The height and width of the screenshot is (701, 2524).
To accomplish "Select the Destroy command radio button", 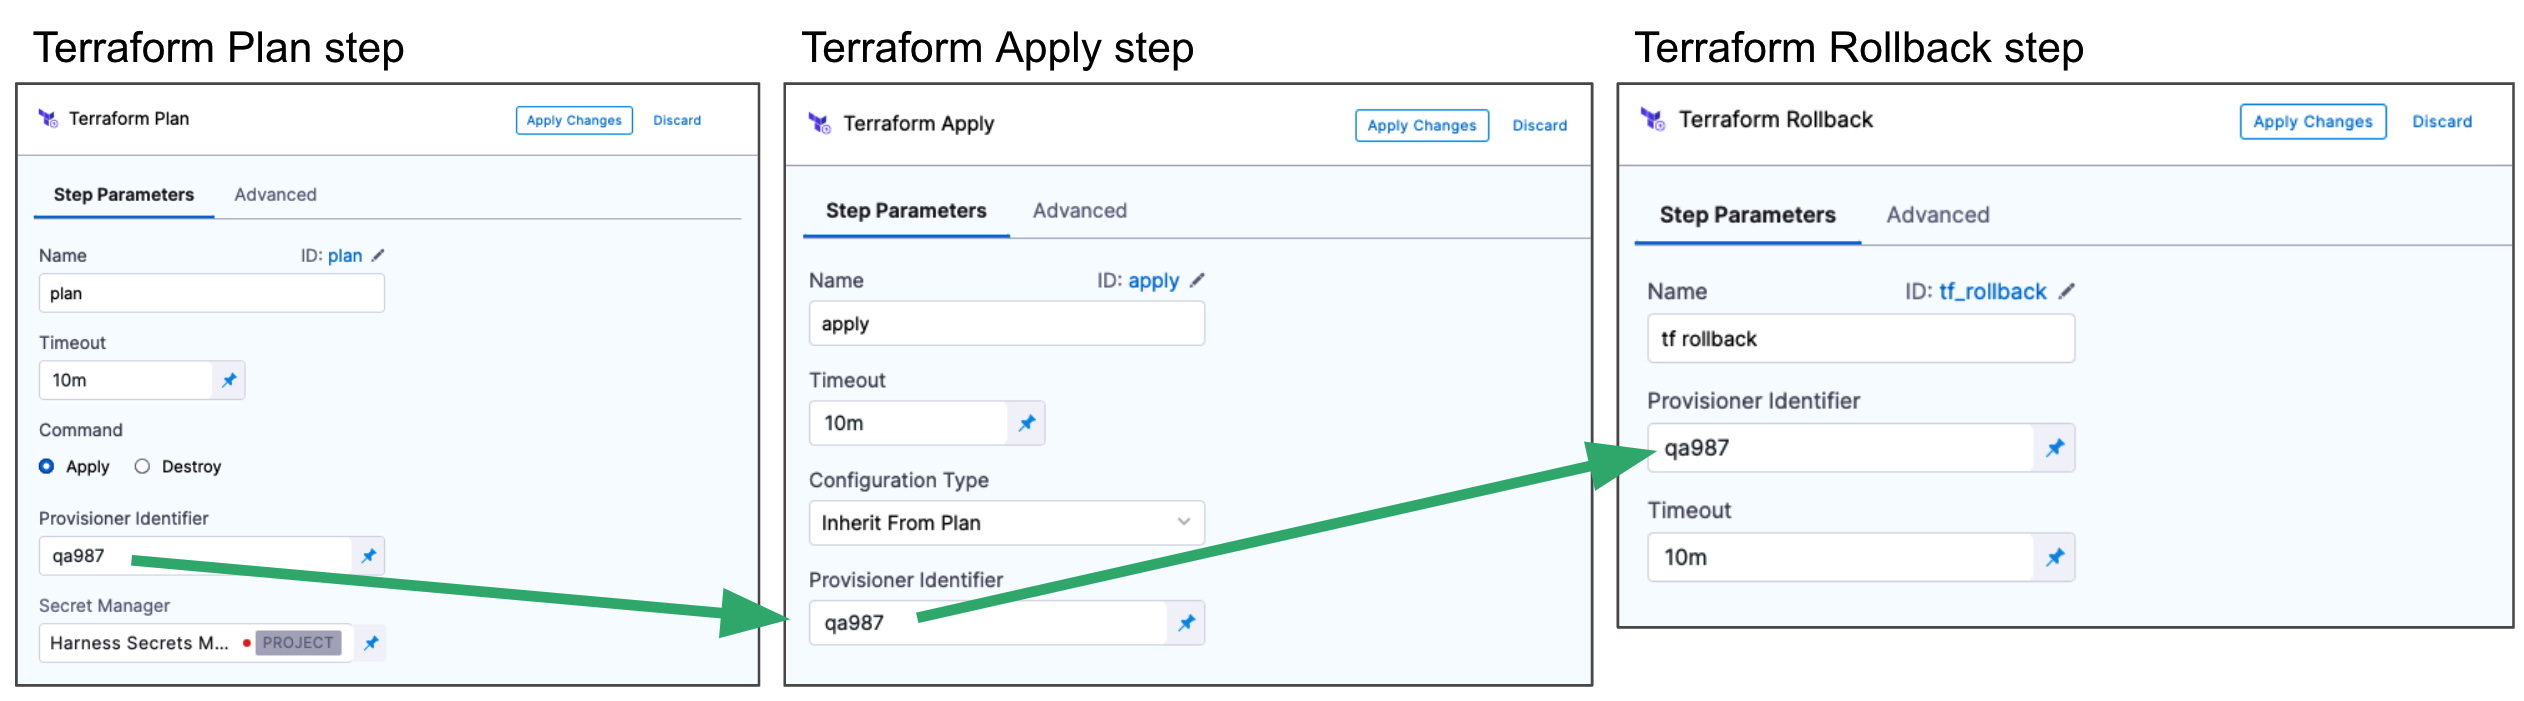I will 142,466.
